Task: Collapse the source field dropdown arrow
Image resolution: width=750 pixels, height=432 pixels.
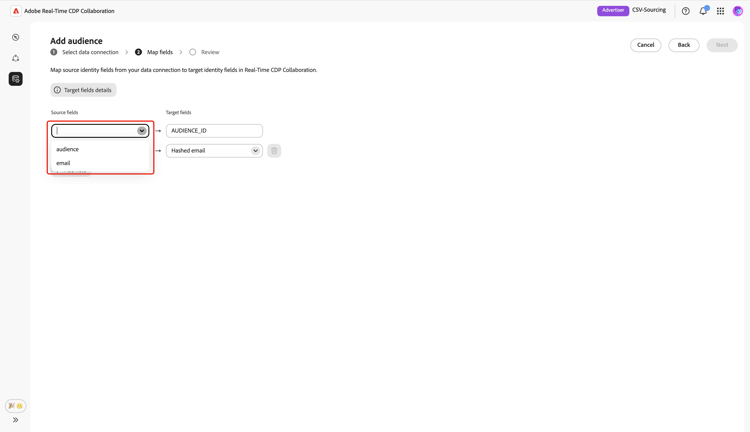Action: click(x=142, y=131)
